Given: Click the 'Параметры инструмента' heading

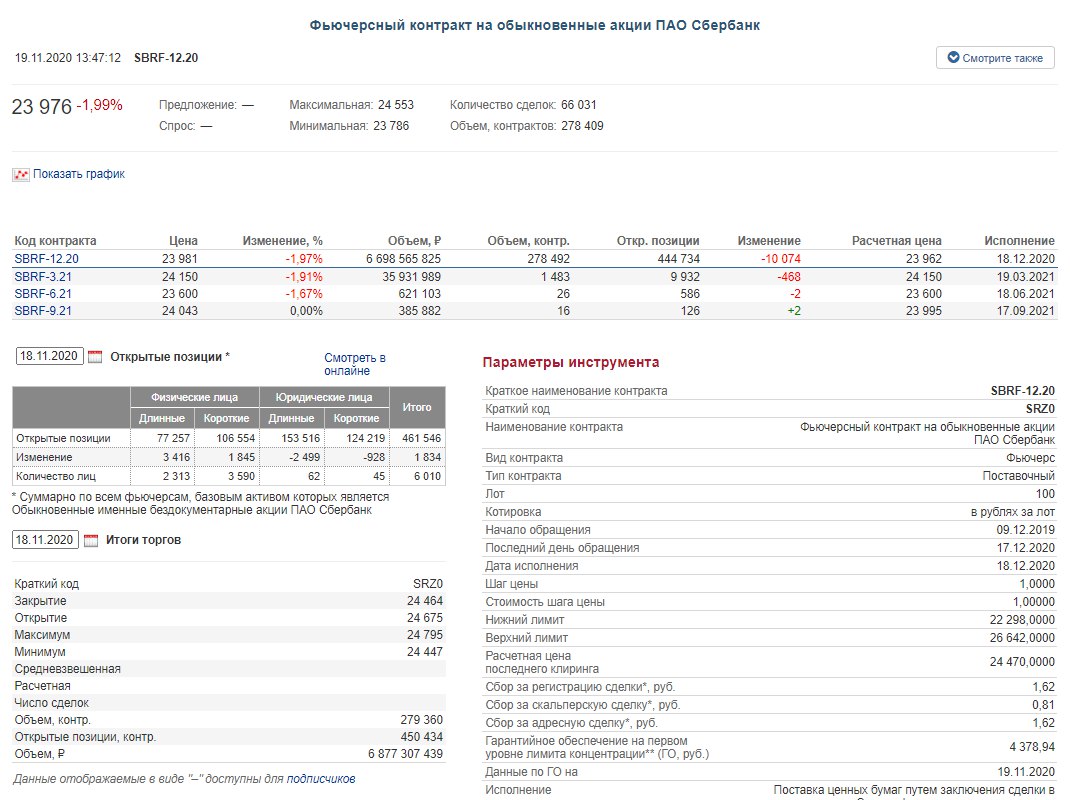Looking at the screenshot, I should [x=571, y=362].
